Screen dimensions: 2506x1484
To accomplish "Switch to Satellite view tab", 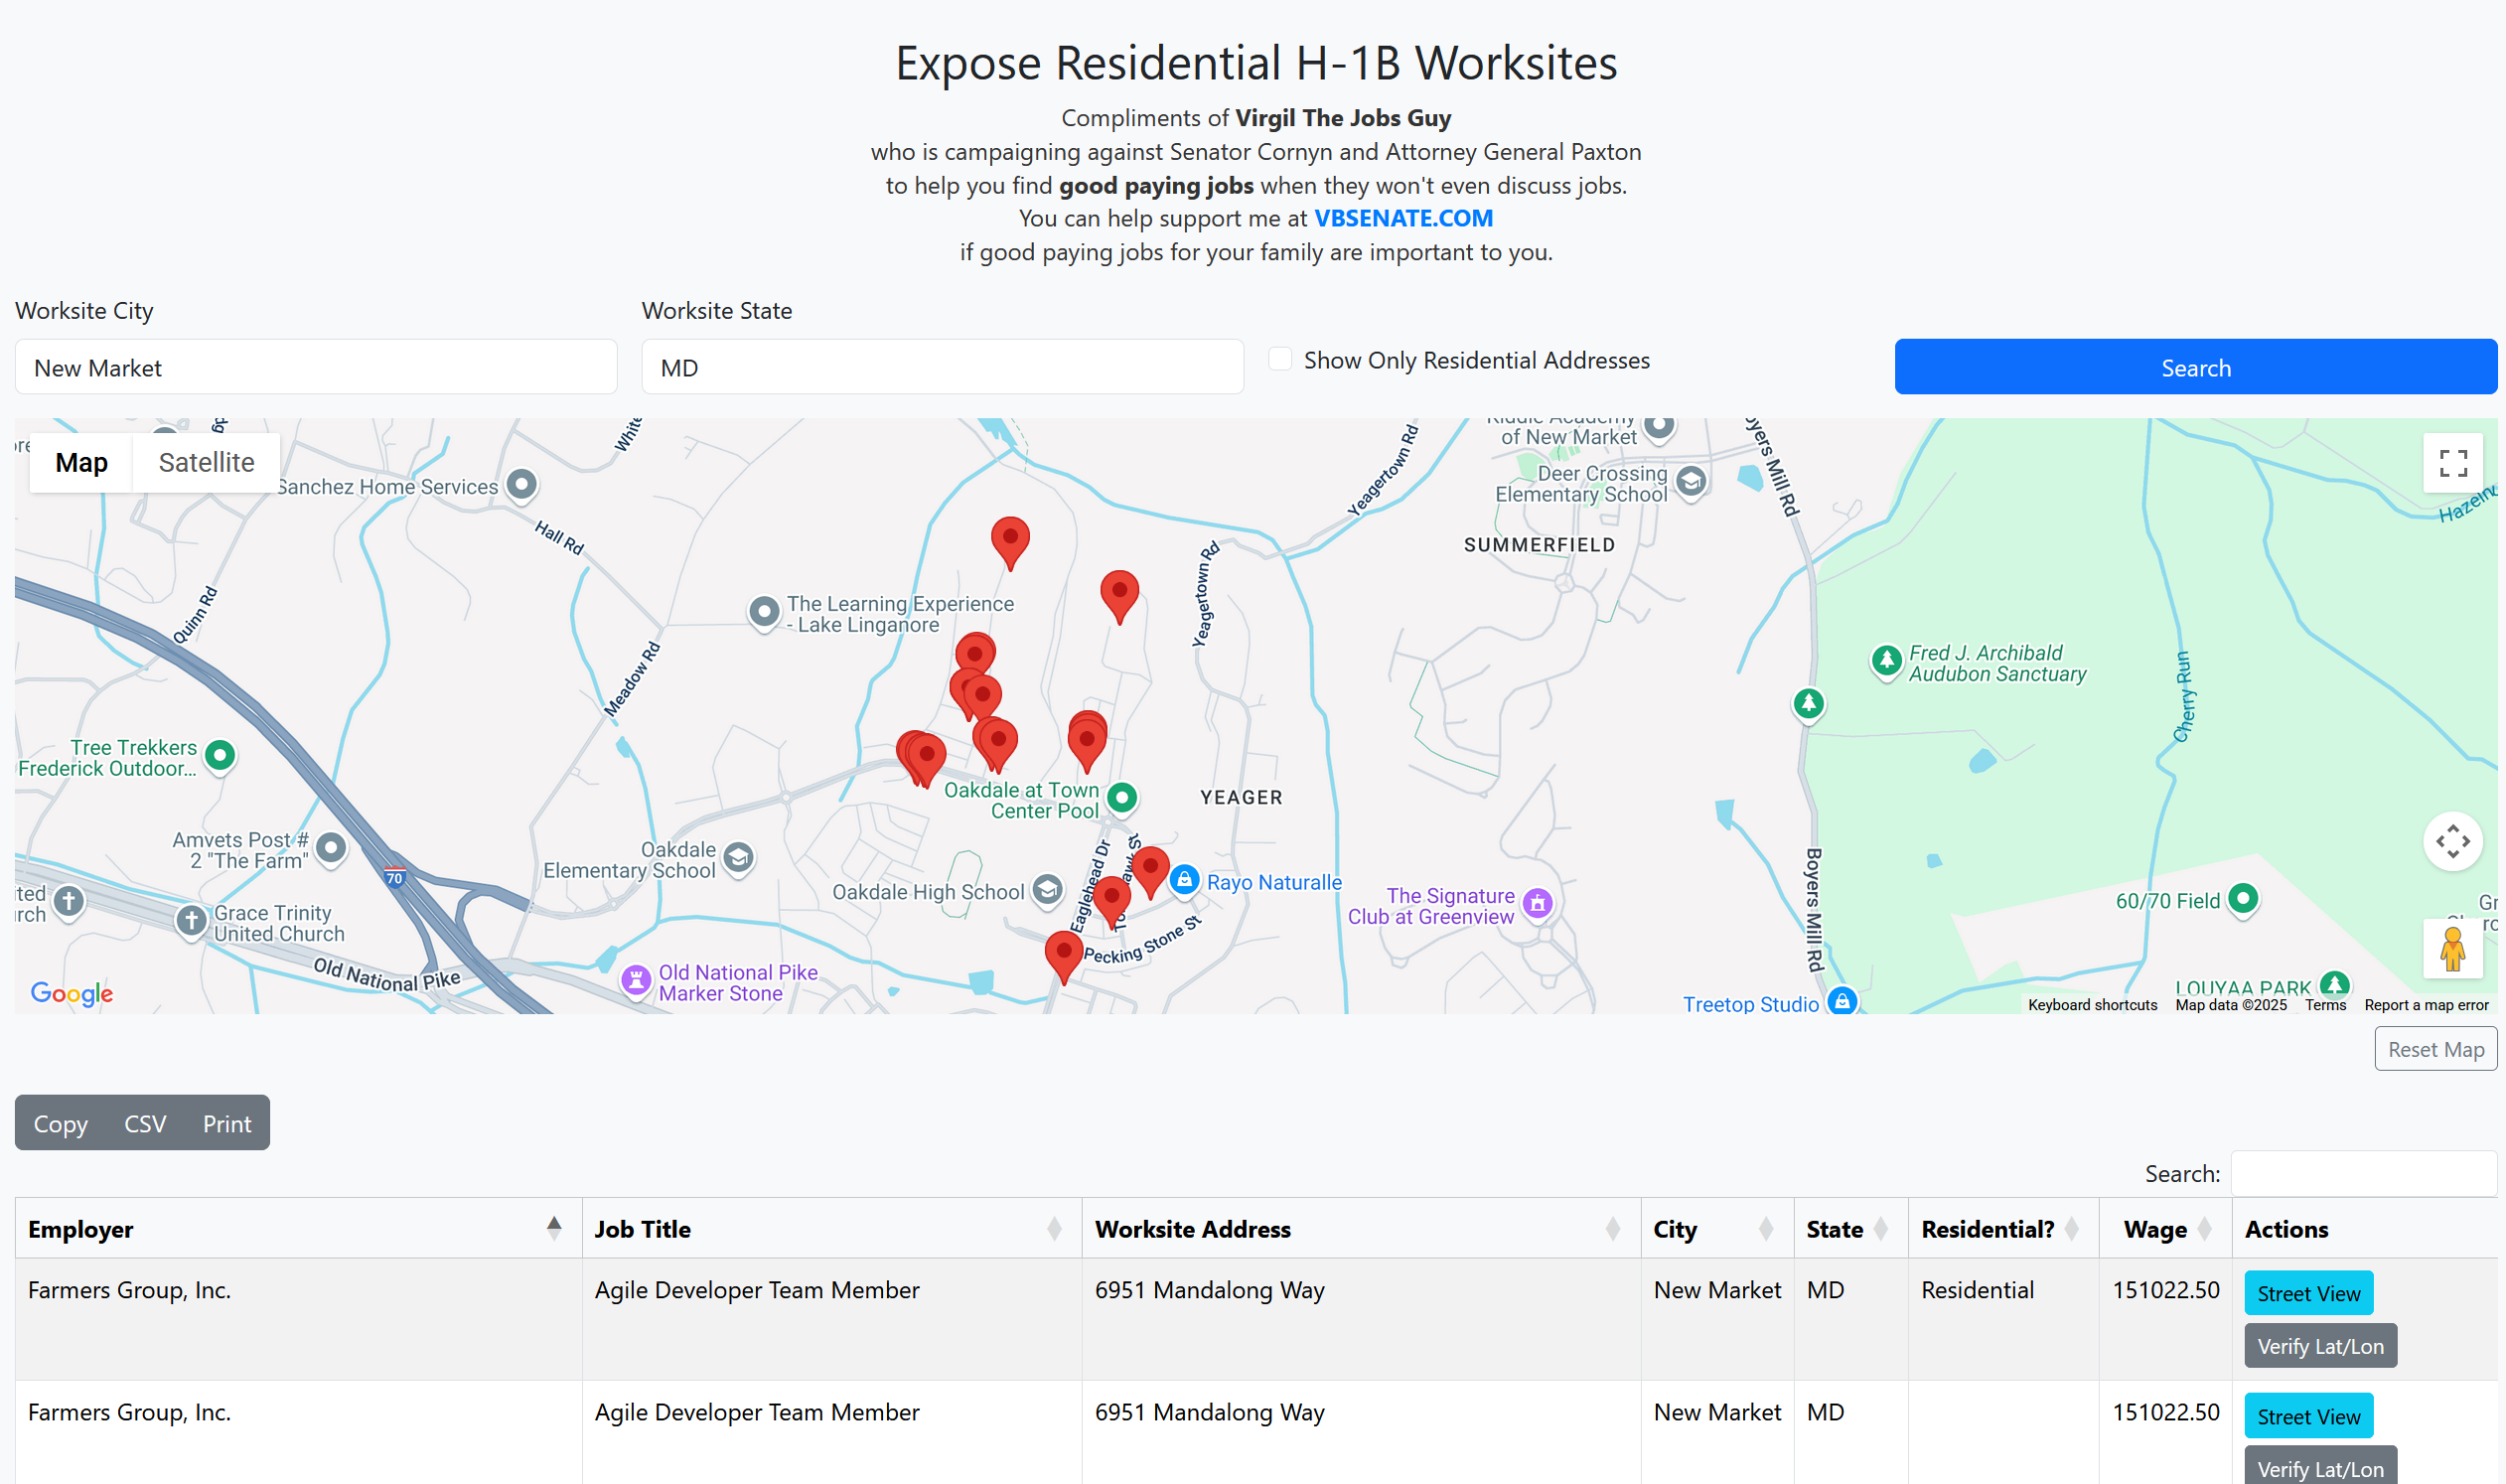I will tap(206, 463).
